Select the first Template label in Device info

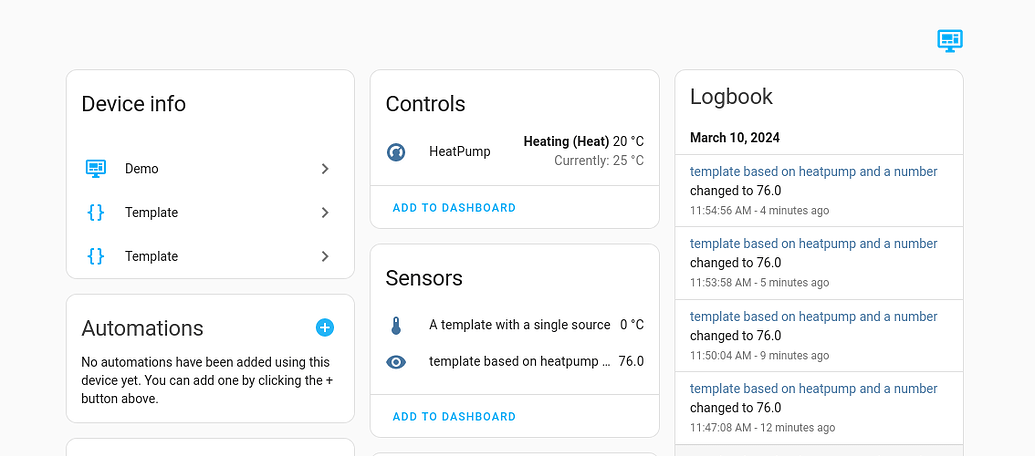[x=151, y=212]
